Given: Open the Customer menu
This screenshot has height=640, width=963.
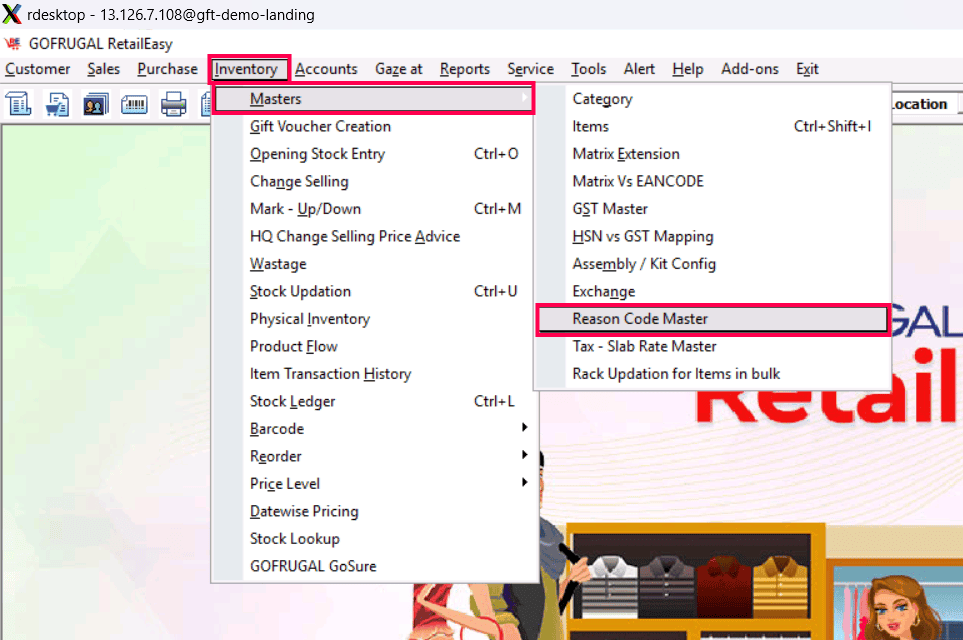Looking at the screenshot, I should pyautogui.click(x=37, y=69).
